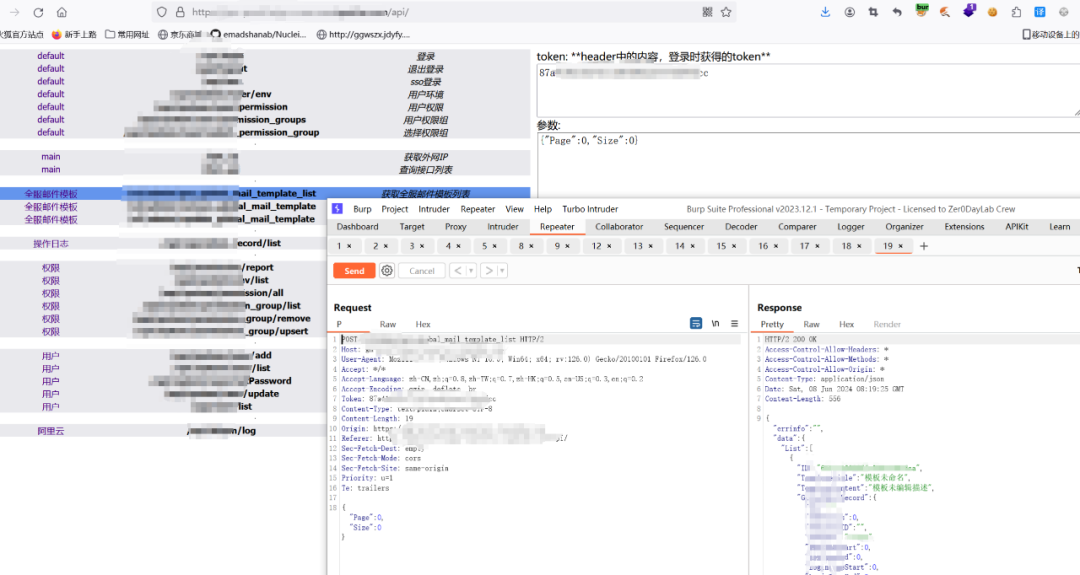Click the 获取外网IP API row
This screenshot has height=575, width=1080.
pos(265,157)
